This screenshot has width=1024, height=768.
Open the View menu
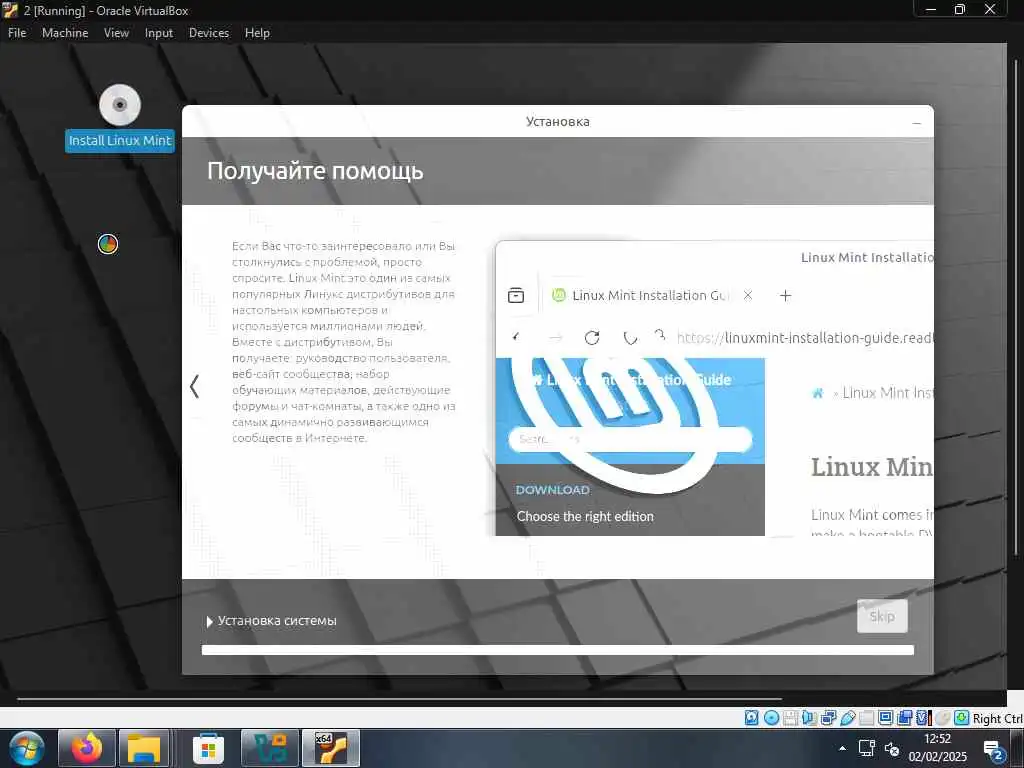(x=116, y=33)
